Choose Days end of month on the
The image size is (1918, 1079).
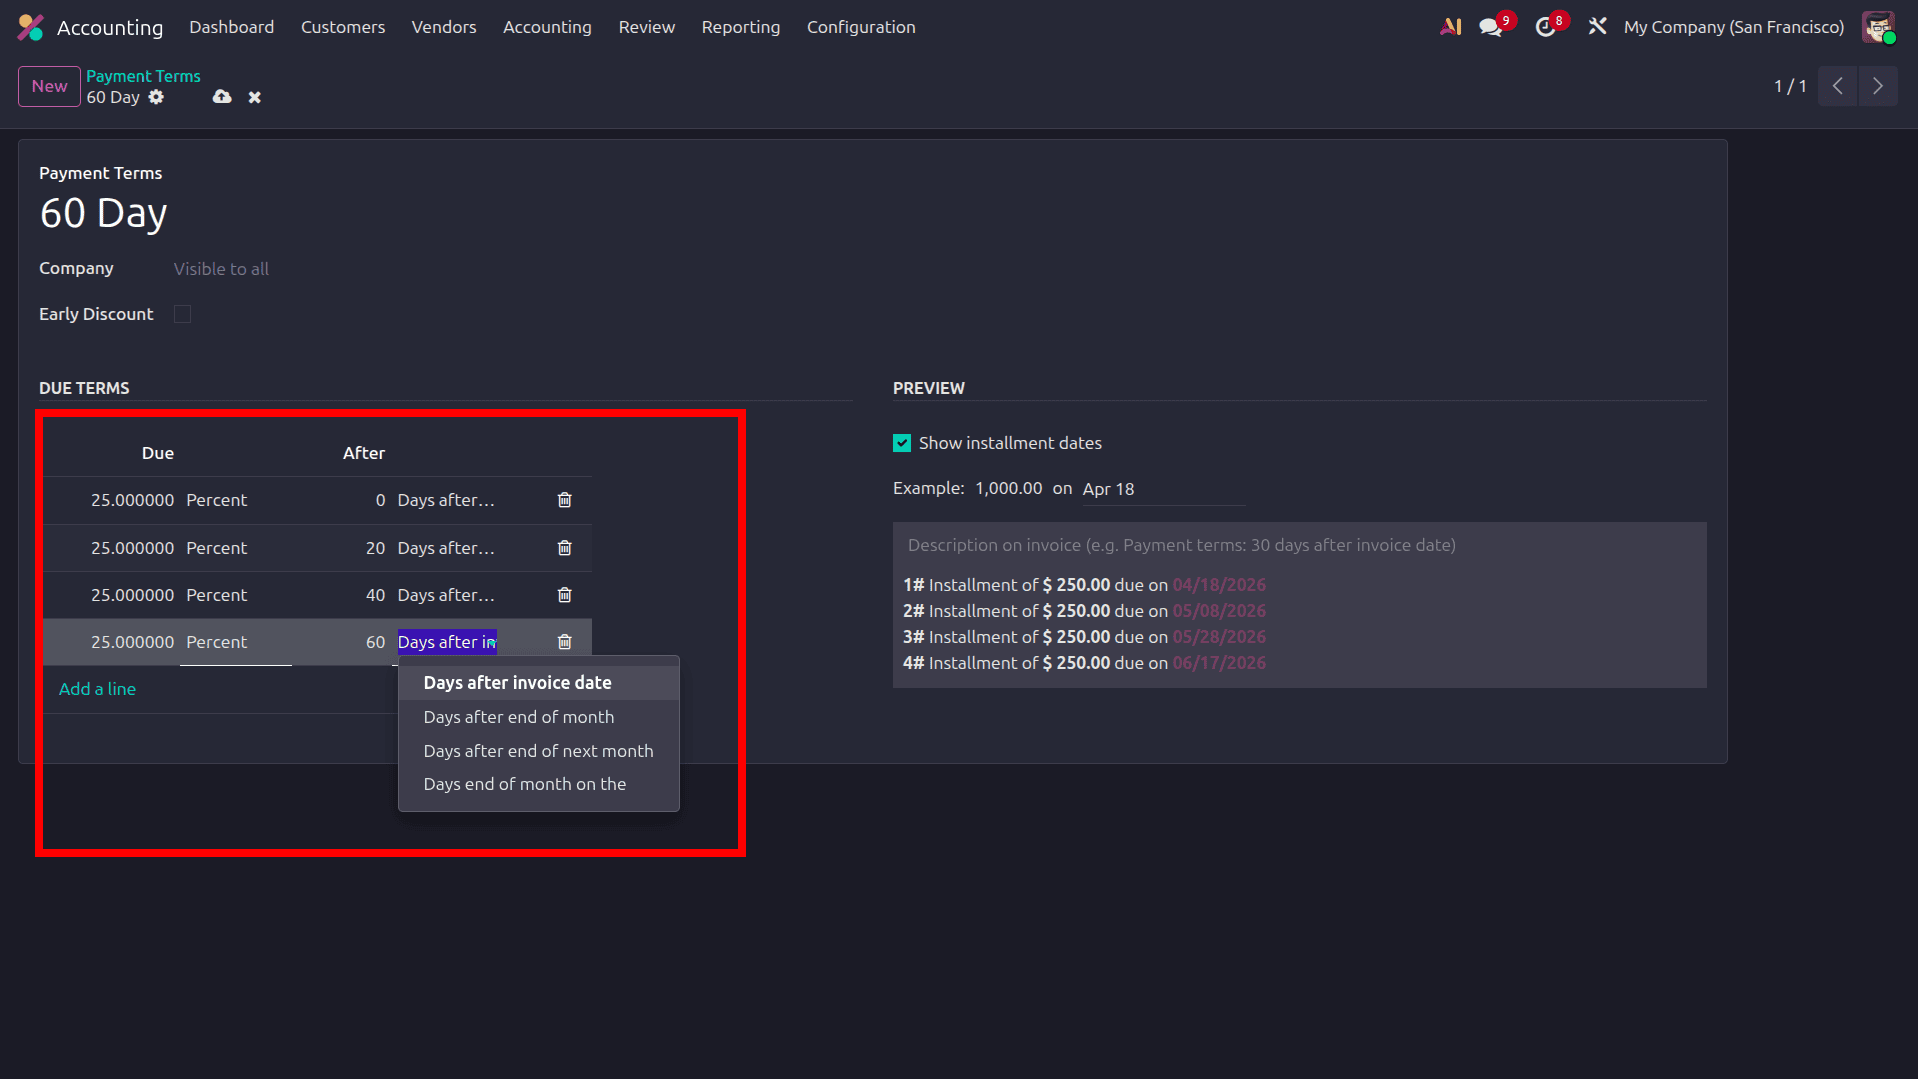[x=524, y=784]
